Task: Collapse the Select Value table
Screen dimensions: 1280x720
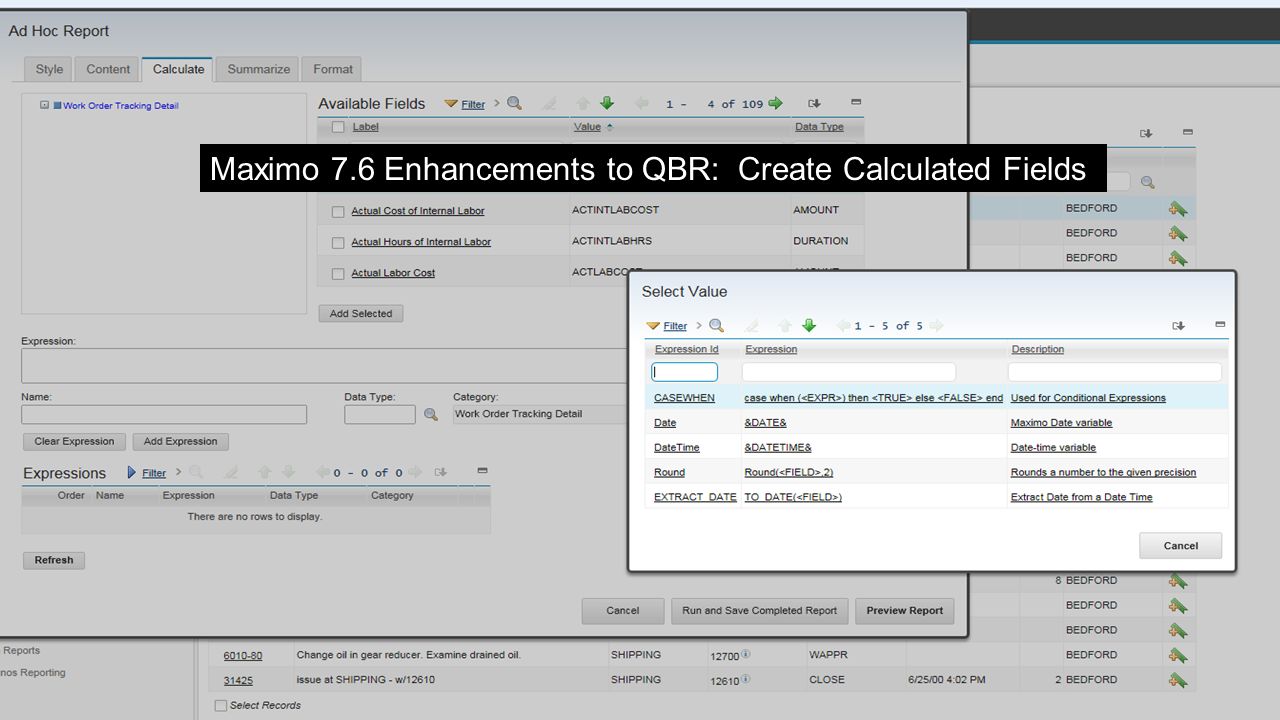Action: click(x=1220, y=324)
